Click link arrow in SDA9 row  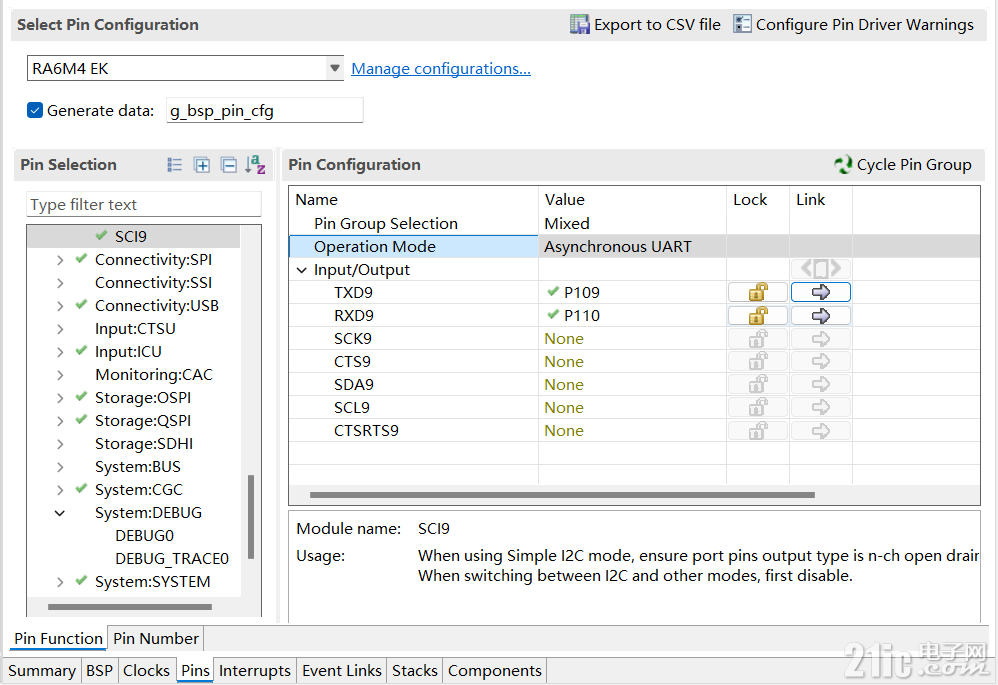(820, 385)
